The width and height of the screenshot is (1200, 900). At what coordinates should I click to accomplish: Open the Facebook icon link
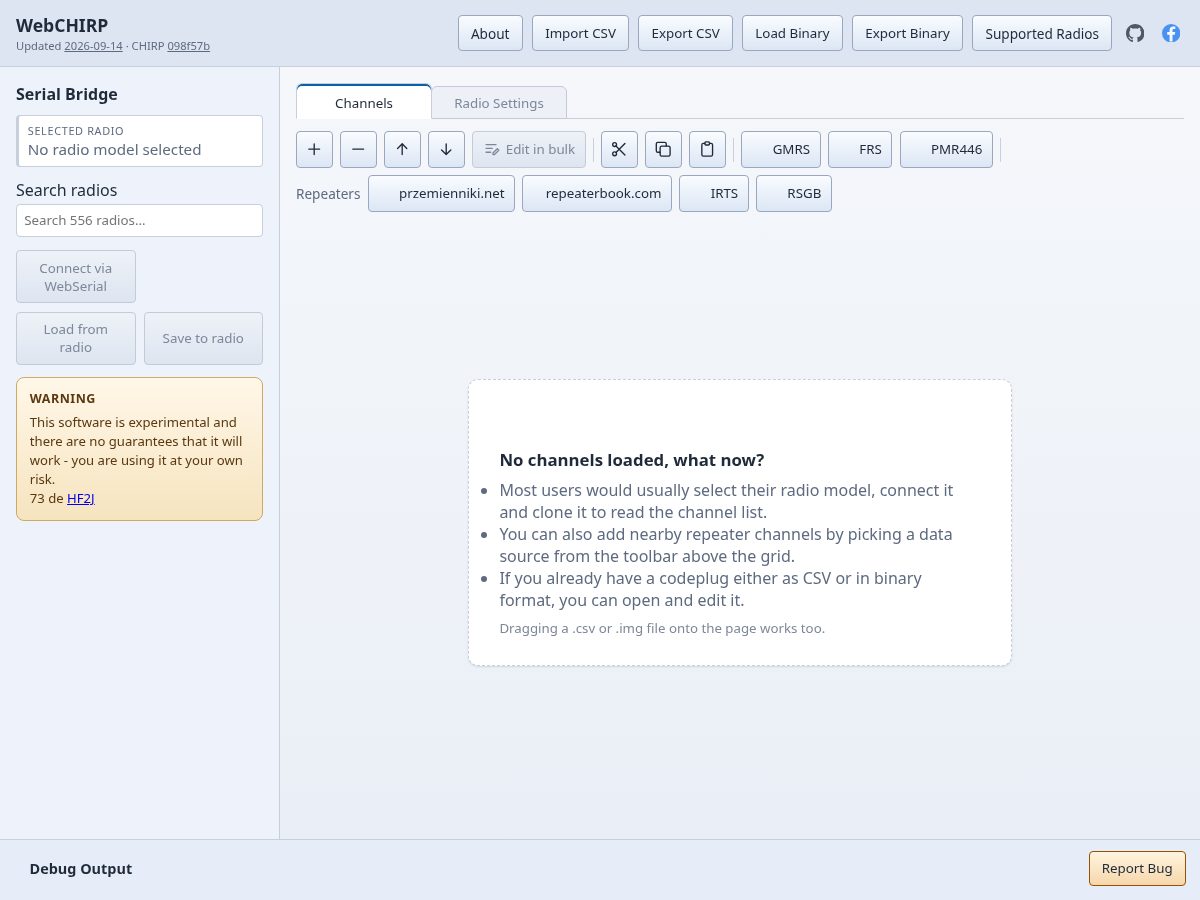pos(1171,33)
